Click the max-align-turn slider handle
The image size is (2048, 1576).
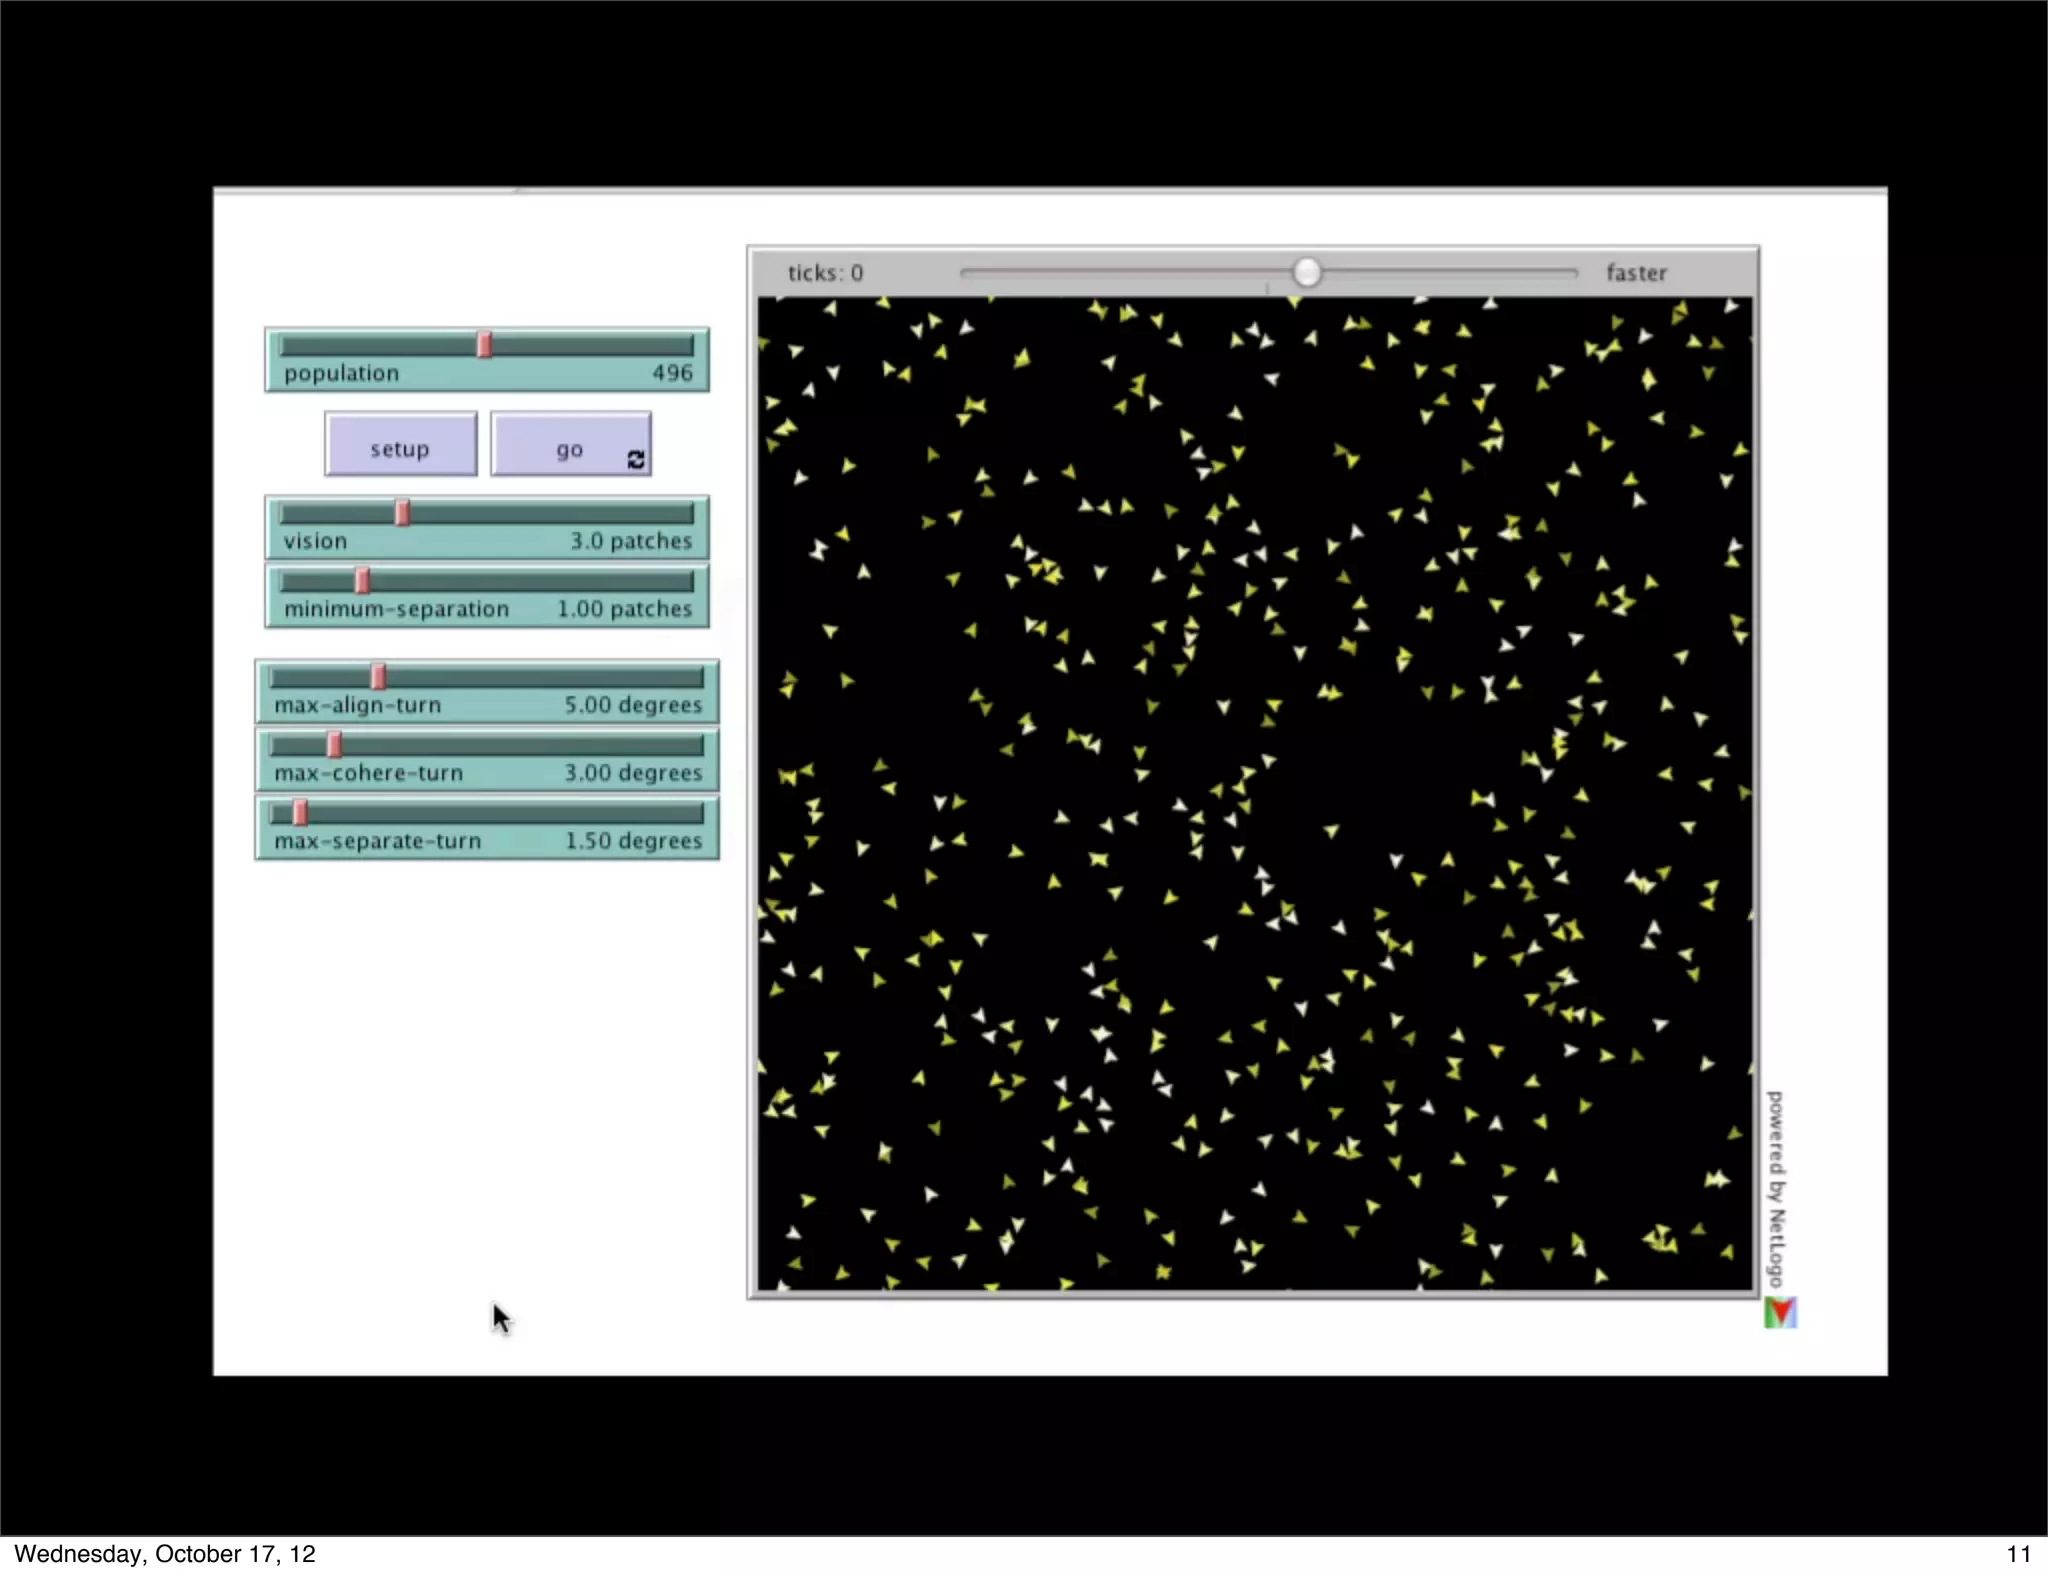click(x=378, y=677)
